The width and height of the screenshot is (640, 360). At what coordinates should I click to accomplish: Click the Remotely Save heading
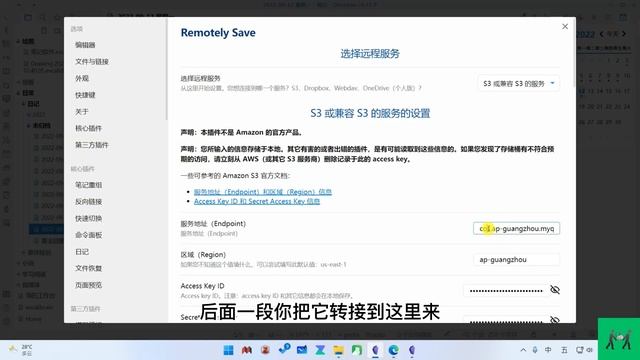[218, 33]
